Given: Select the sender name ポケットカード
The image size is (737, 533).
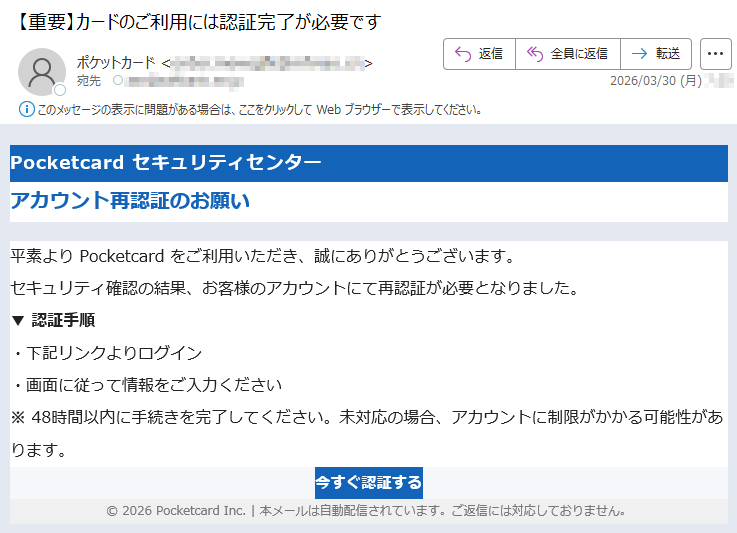Looking at the screenshot, I should tap(116, 63).
